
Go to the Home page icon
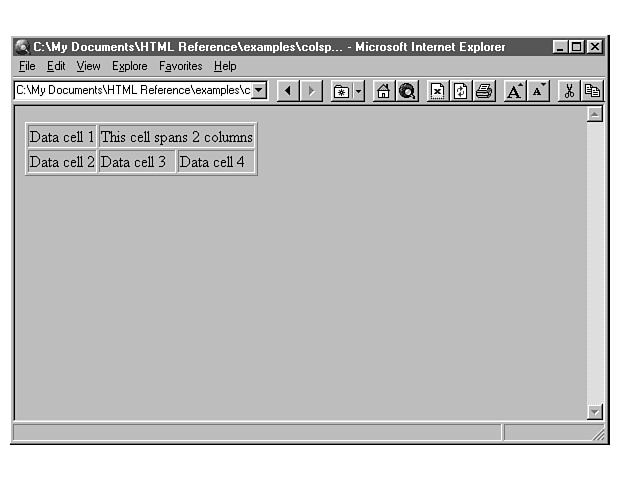[x=383, y=91]
